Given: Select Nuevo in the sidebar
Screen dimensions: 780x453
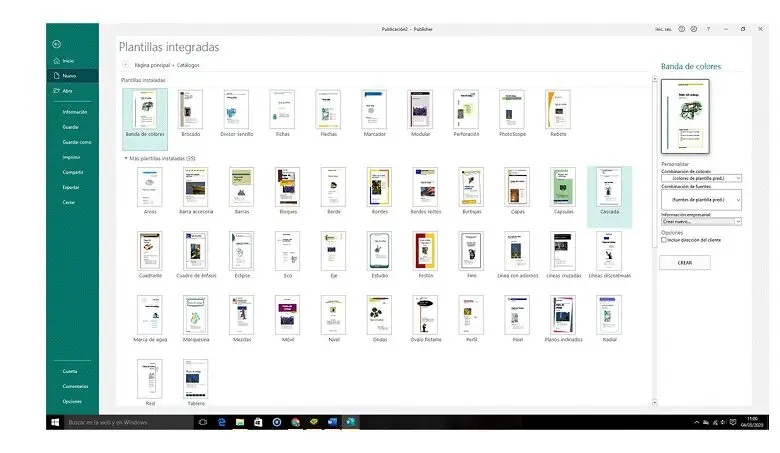Looking at the screenshot, I should (72, 76).
